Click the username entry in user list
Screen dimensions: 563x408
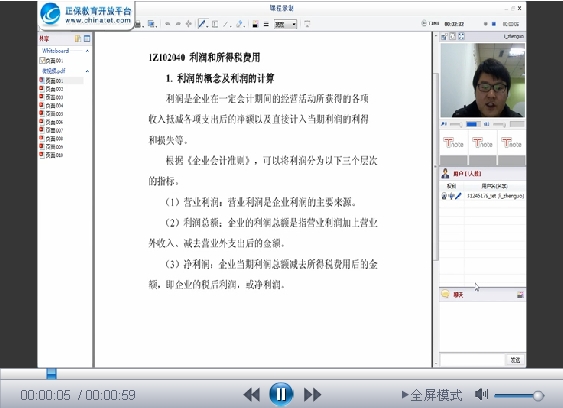(495, 196)
